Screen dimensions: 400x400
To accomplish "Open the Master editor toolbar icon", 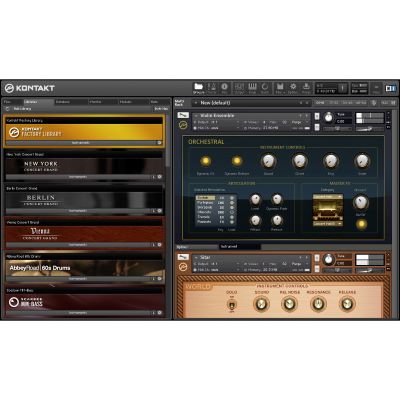I will 211,88.
